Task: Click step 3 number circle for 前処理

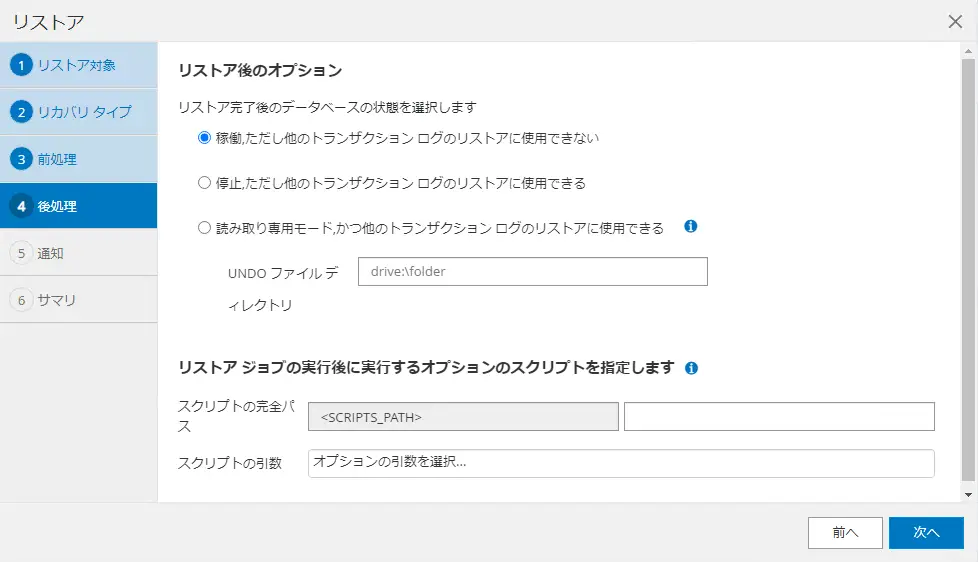Action: [x=21, y=159]
